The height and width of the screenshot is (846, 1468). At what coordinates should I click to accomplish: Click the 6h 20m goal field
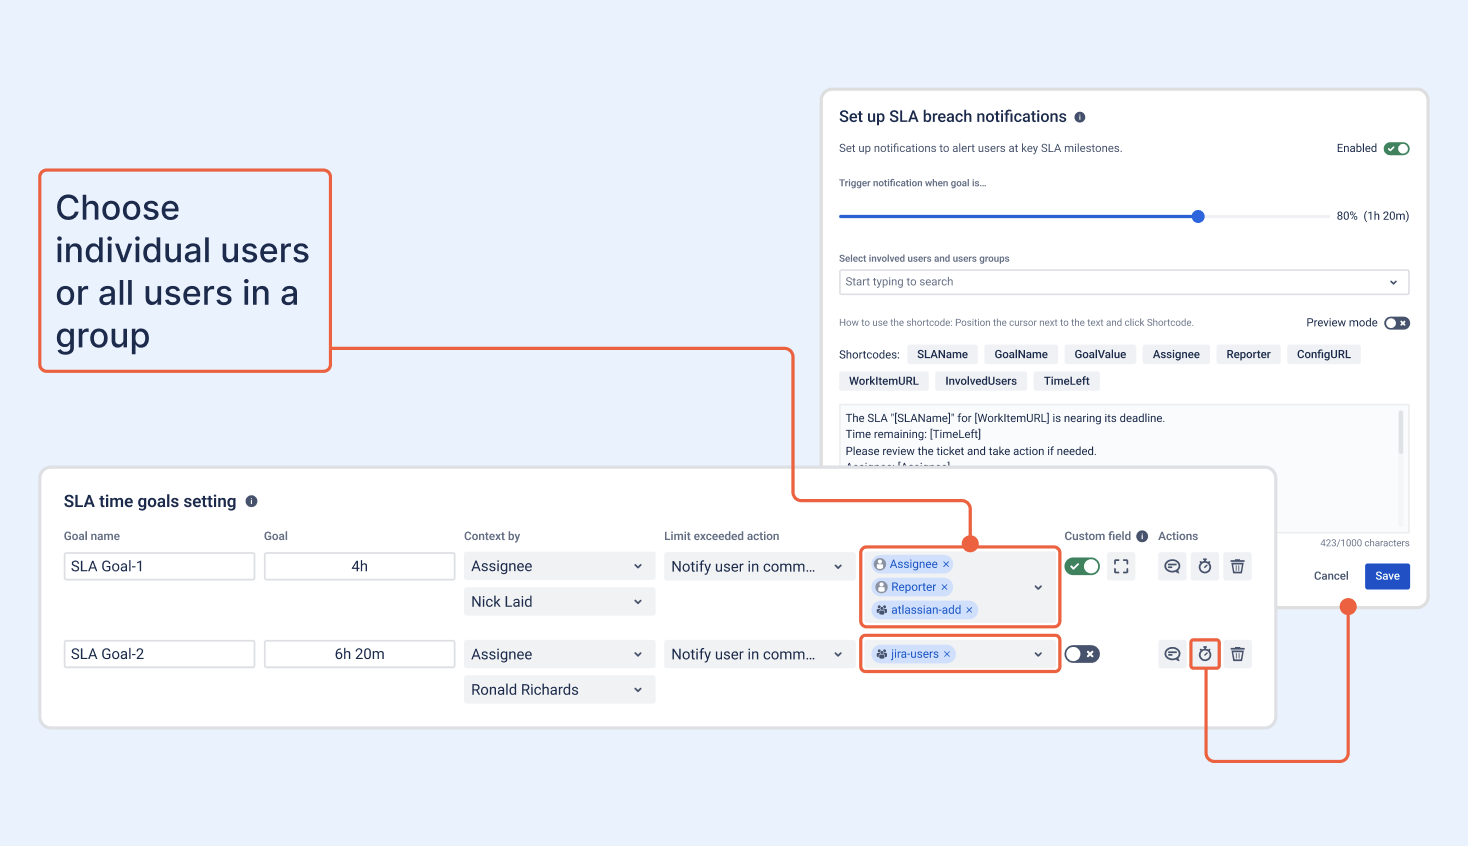click(x=359, y=654)
